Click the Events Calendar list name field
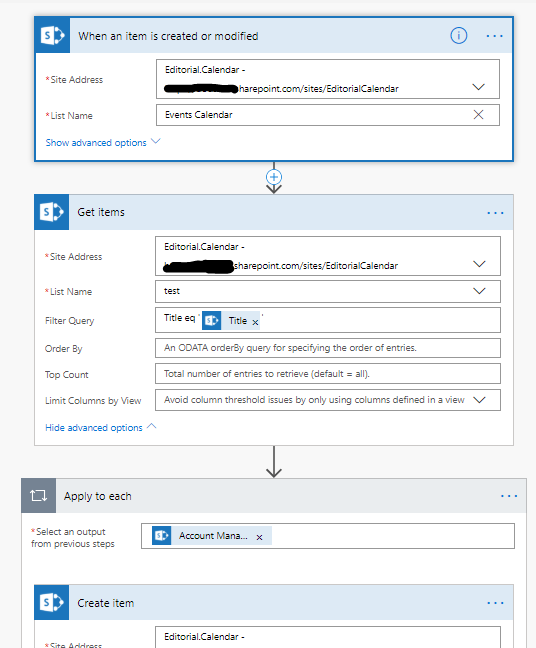This screenshot has width=536, height=648. pyautogui.click(x=328, y=115)
